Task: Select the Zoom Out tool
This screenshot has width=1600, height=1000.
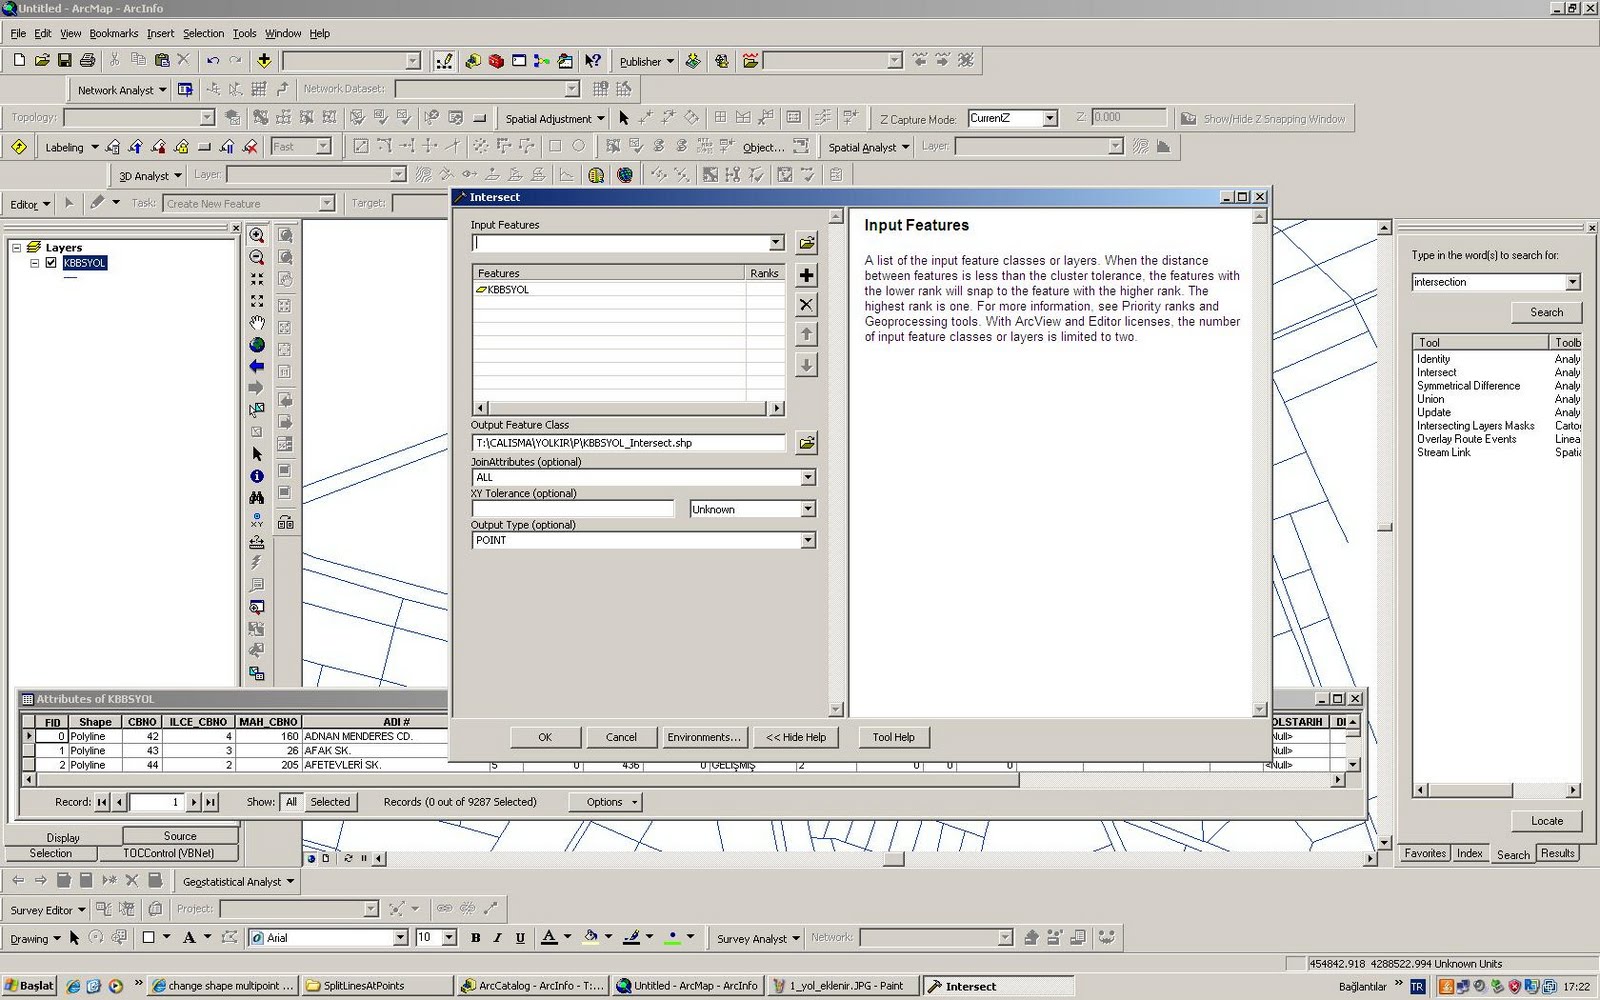Action: pyautogui.click(x=257, y=258)
